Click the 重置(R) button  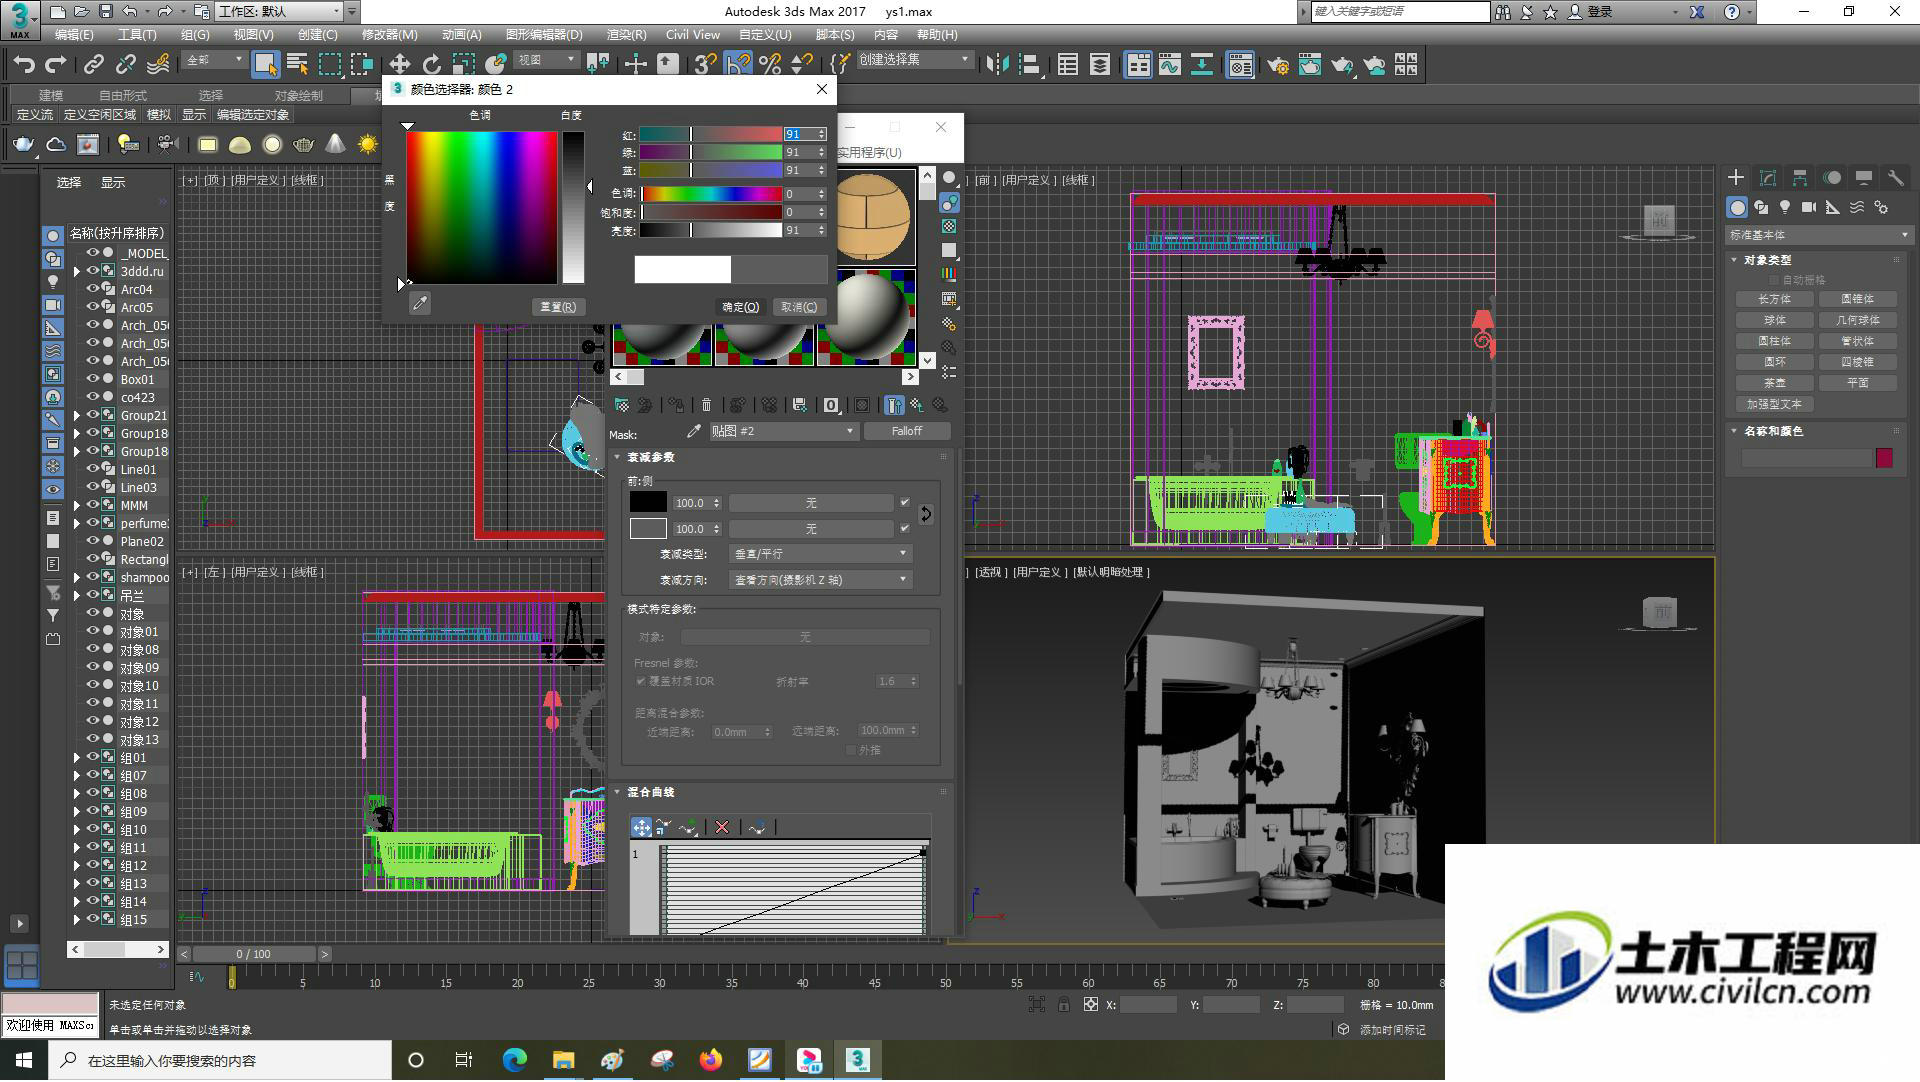pos(558,307)
